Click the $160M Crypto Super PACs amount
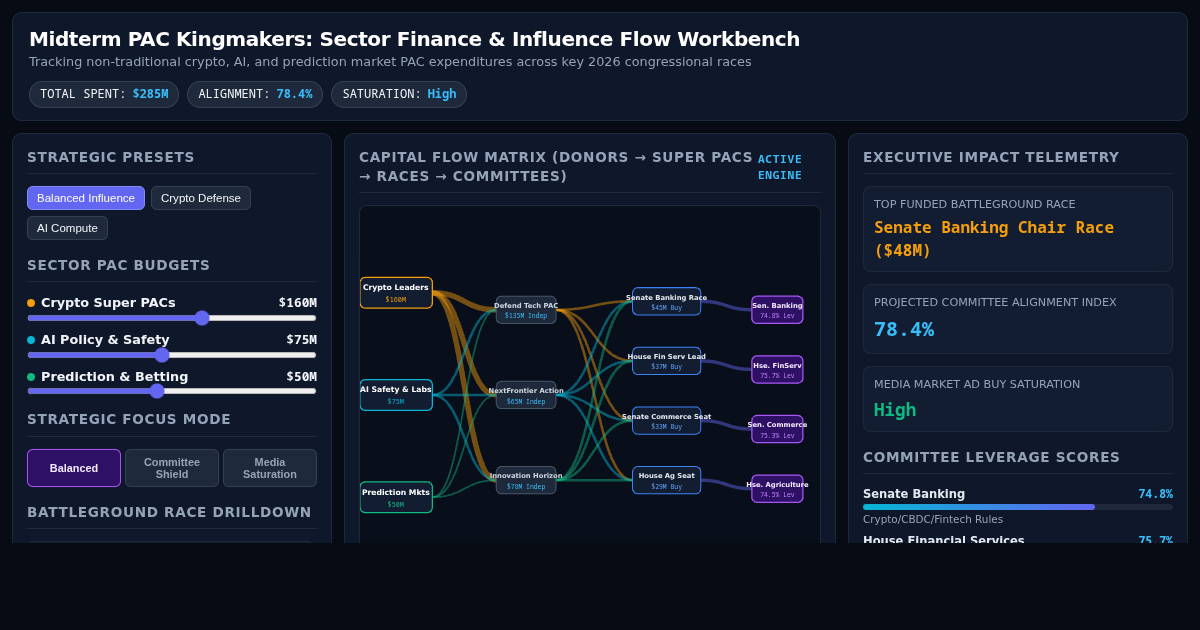The height and width of the screenshot is (630, 1200). (x=298, y=303)
